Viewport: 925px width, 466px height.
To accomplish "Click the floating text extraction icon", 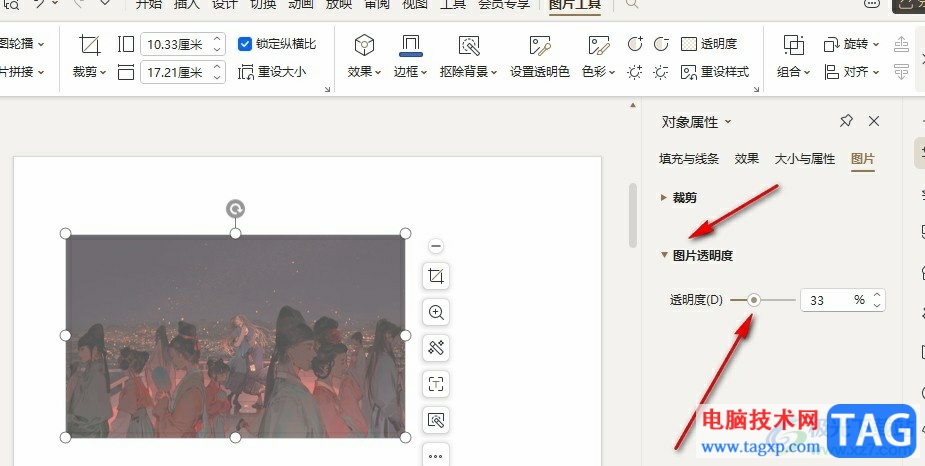I will coord(436,384).
